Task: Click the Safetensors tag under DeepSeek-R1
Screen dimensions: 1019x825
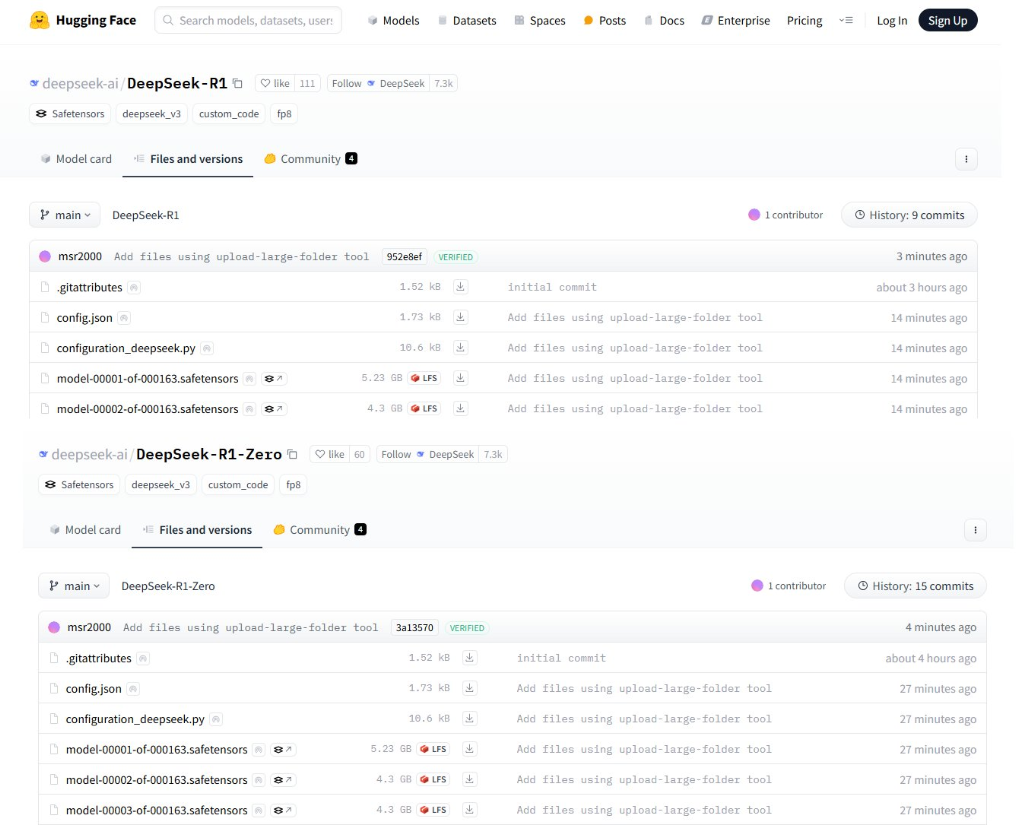Action: coord(70,114)
